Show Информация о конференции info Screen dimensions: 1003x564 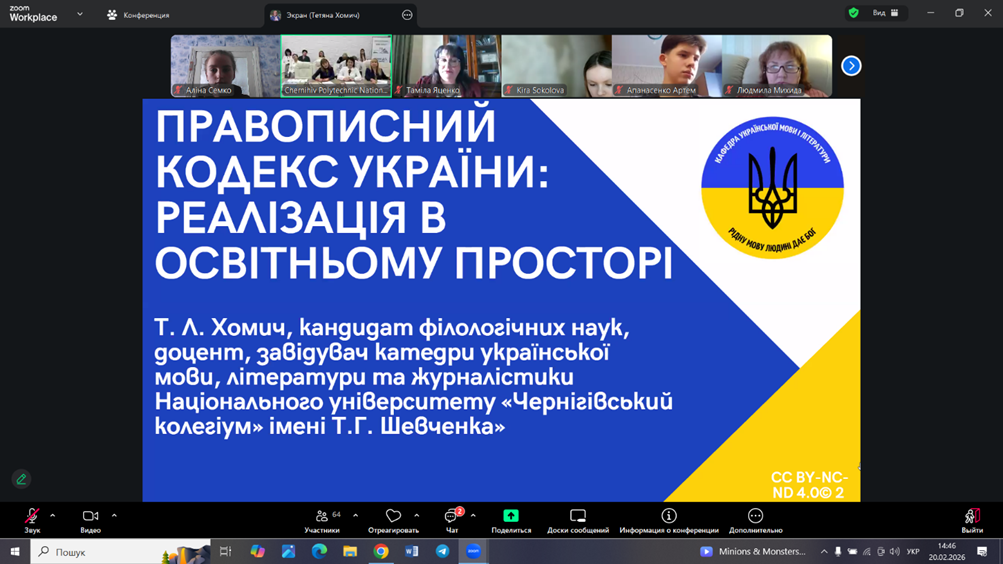click(668, 518)
